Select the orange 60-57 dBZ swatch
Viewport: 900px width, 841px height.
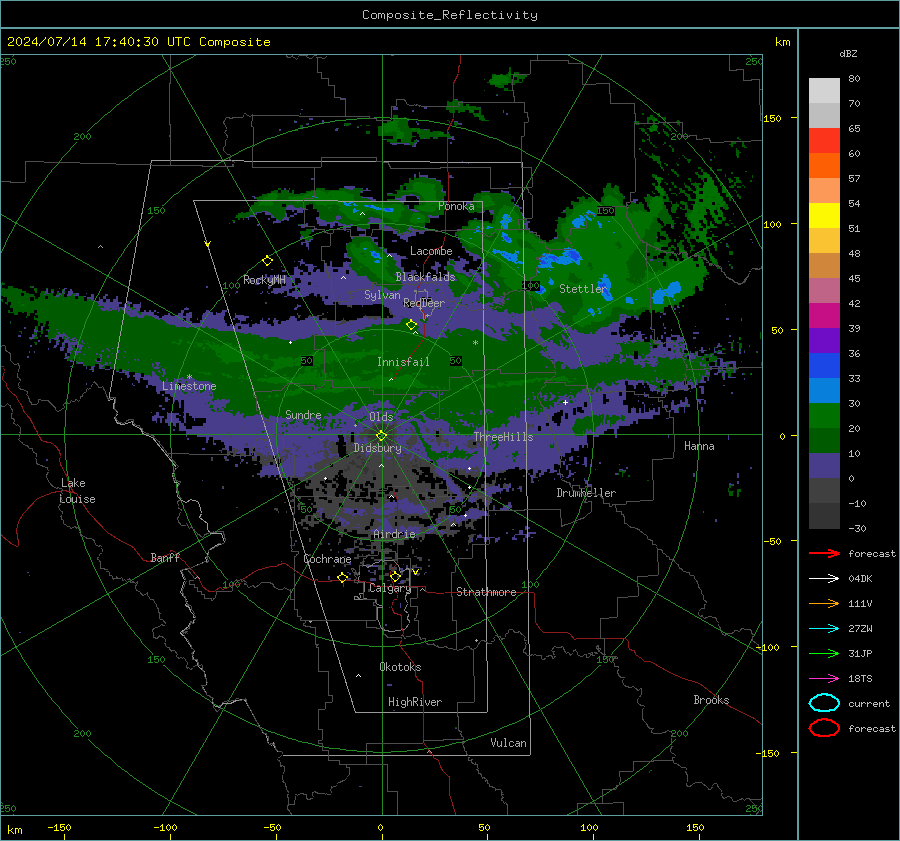[824, 165]
